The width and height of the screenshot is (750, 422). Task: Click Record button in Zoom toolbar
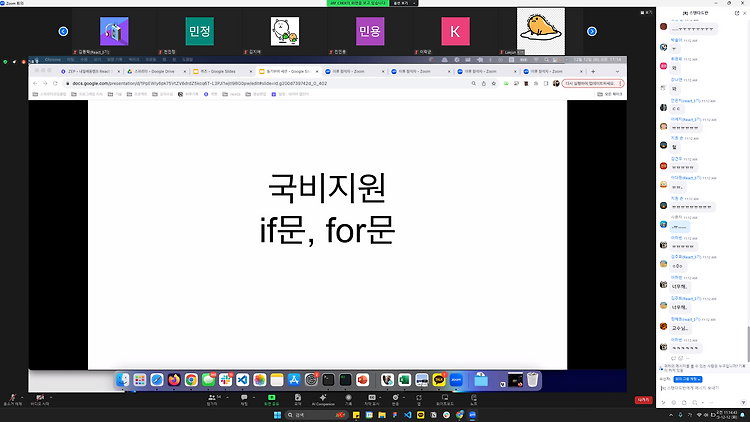pyautogui.click(x=348, y=399)
